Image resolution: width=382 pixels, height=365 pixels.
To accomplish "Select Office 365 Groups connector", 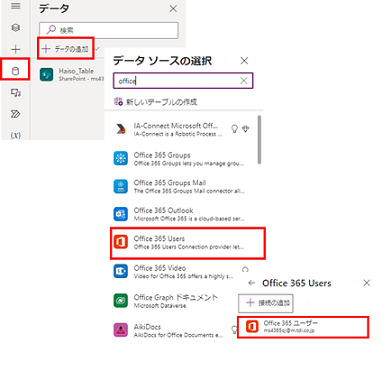I will point(182,159).
